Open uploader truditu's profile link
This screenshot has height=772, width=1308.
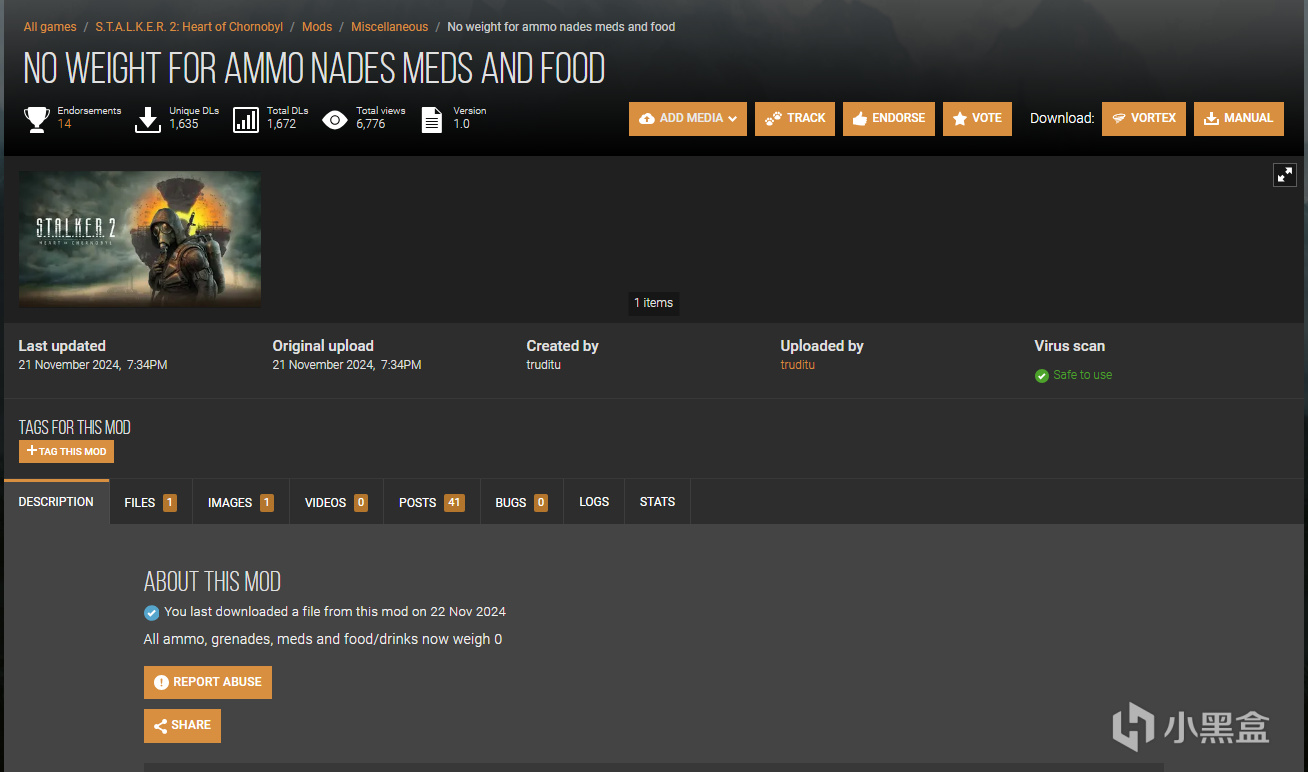(x=798, y=365)
